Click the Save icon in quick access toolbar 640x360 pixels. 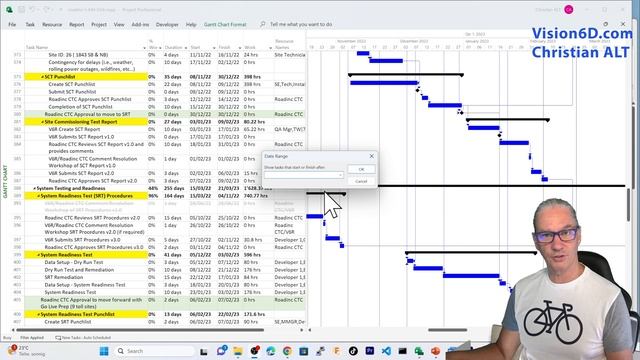[21, 9]
